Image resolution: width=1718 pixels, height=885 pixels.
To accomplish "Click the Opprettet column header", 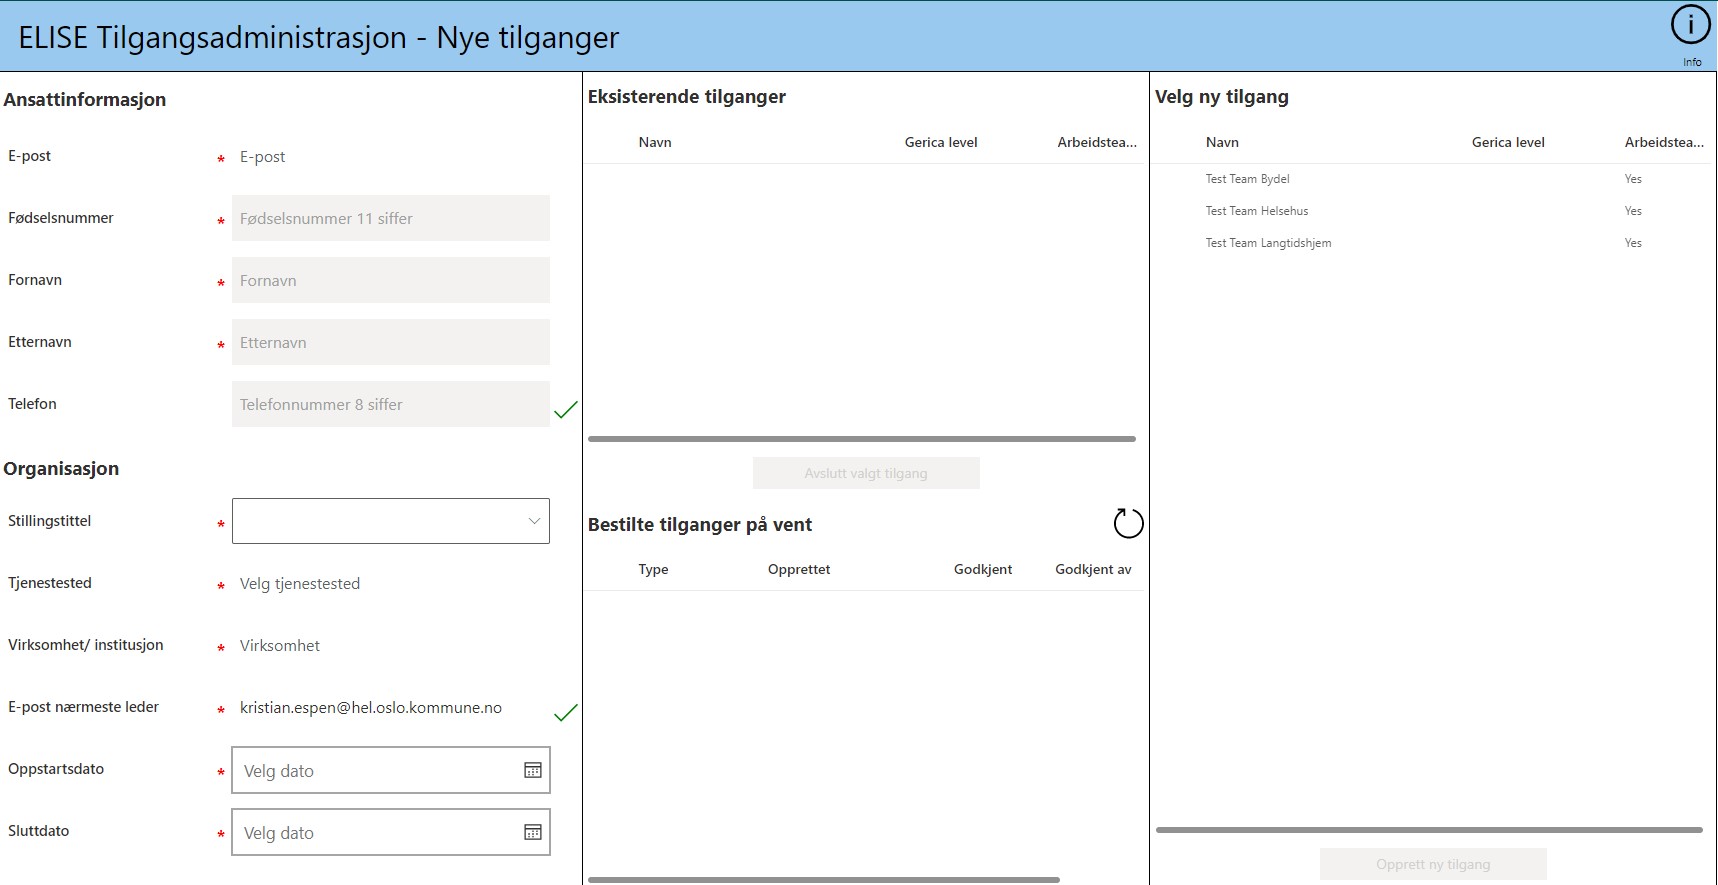I will 799,569.
